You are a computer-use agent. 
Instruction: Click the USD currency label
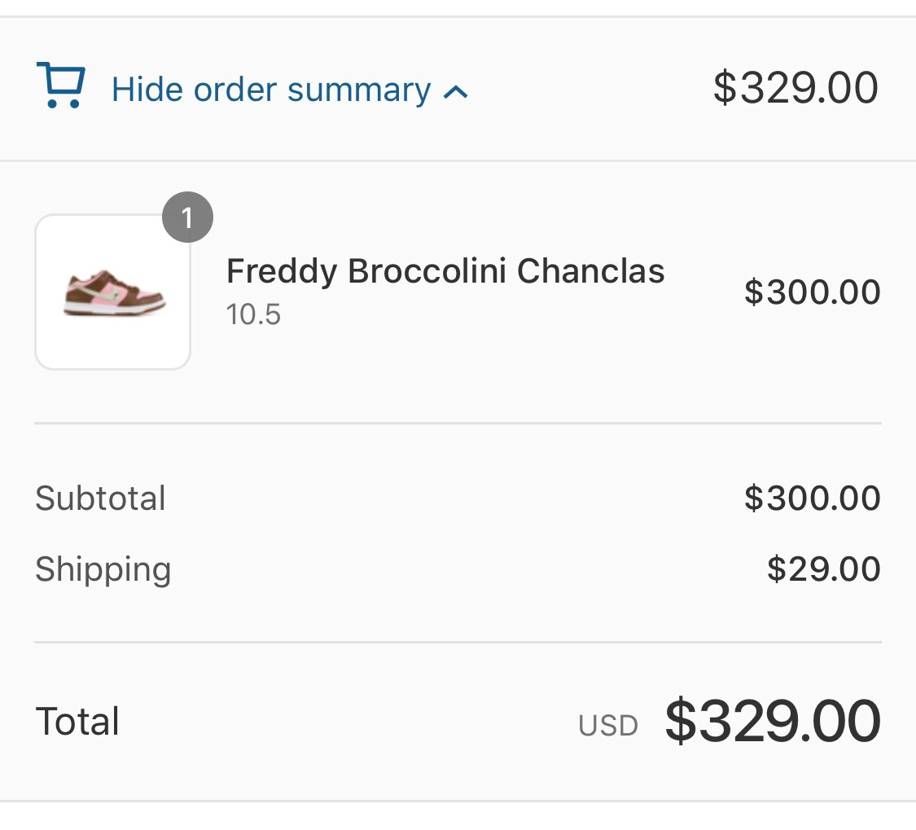(608, 725)
